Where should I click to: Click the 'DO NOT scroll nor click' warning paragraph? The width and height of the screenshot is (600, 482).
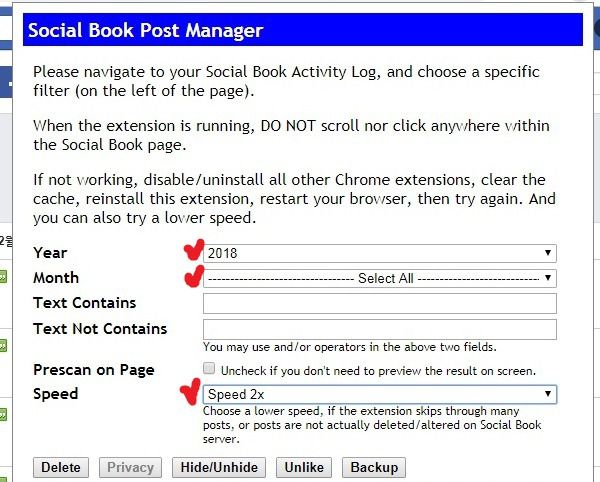point(291,135)
